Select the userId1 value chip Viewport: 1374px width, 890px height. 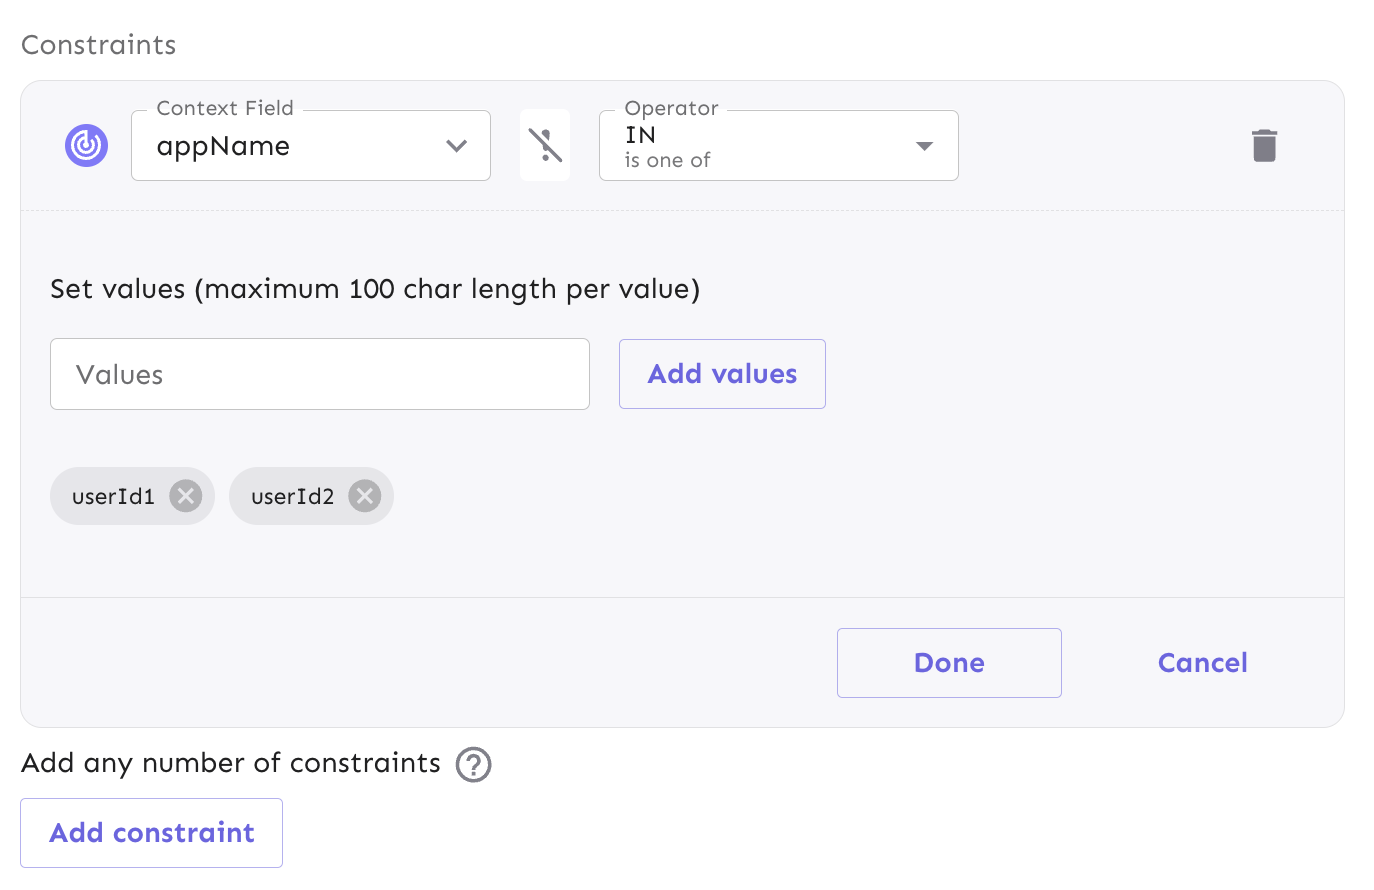[x=115, y=495]
